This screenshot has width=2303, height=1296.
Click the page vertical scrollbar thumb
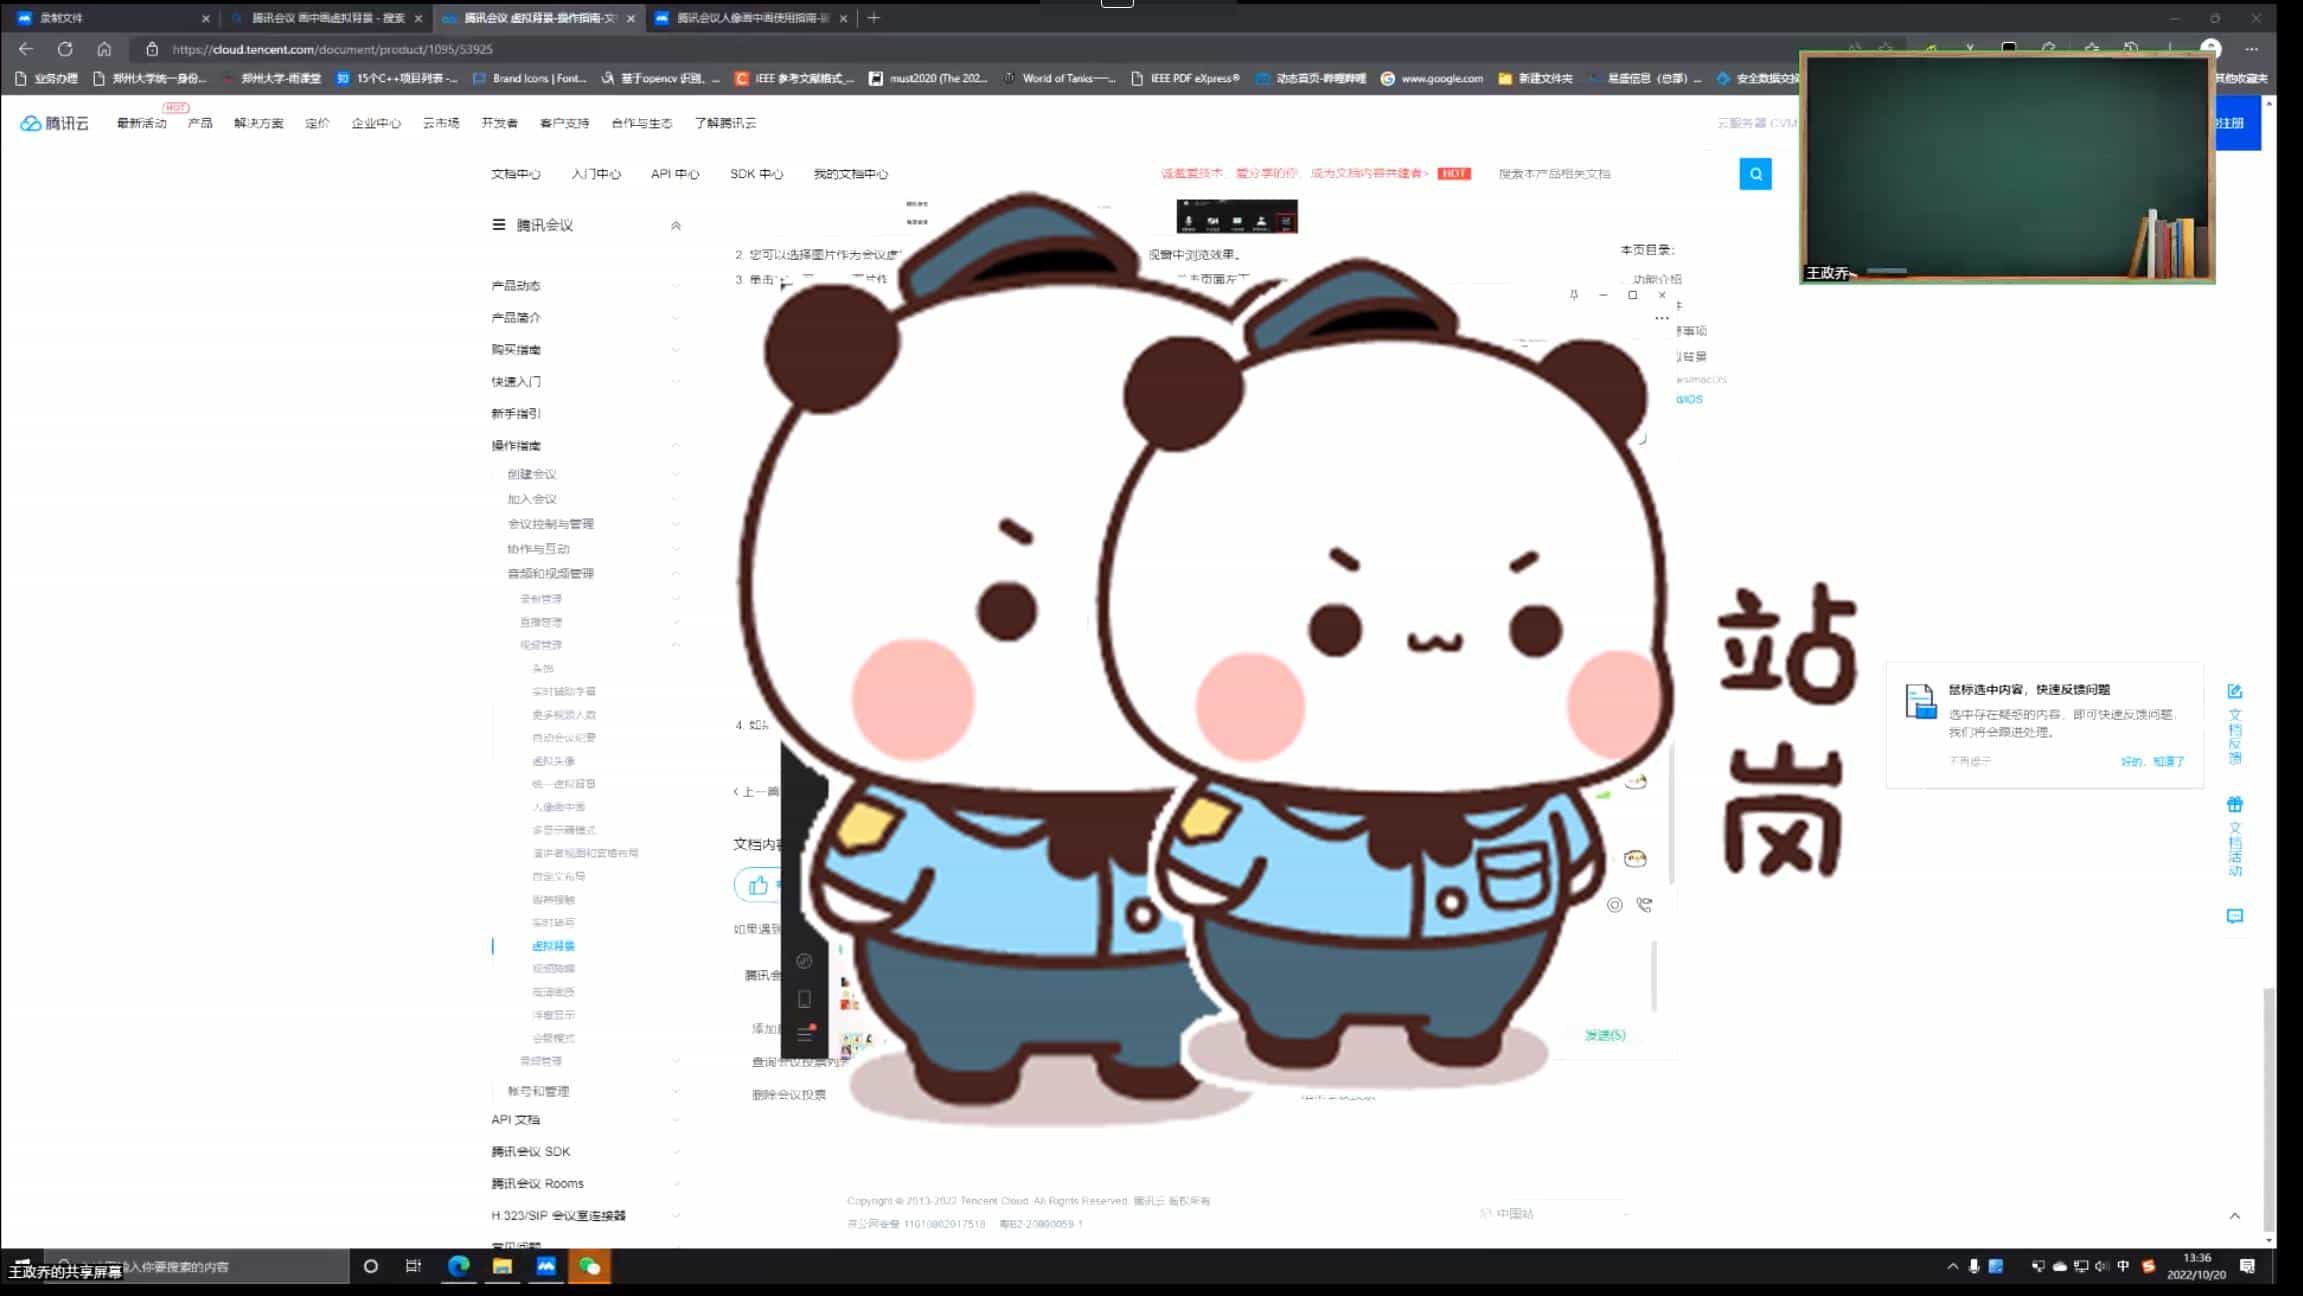[x=2268, y=1108]
